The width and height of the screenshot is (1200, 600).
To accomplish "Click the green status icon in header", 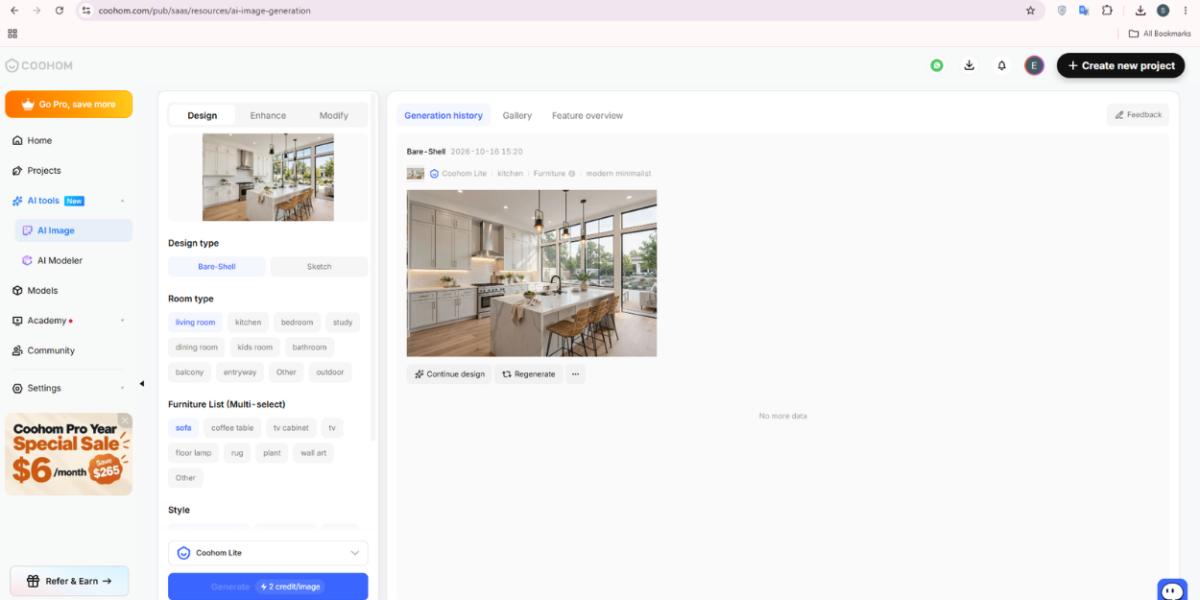I will [x=937, y=66].
